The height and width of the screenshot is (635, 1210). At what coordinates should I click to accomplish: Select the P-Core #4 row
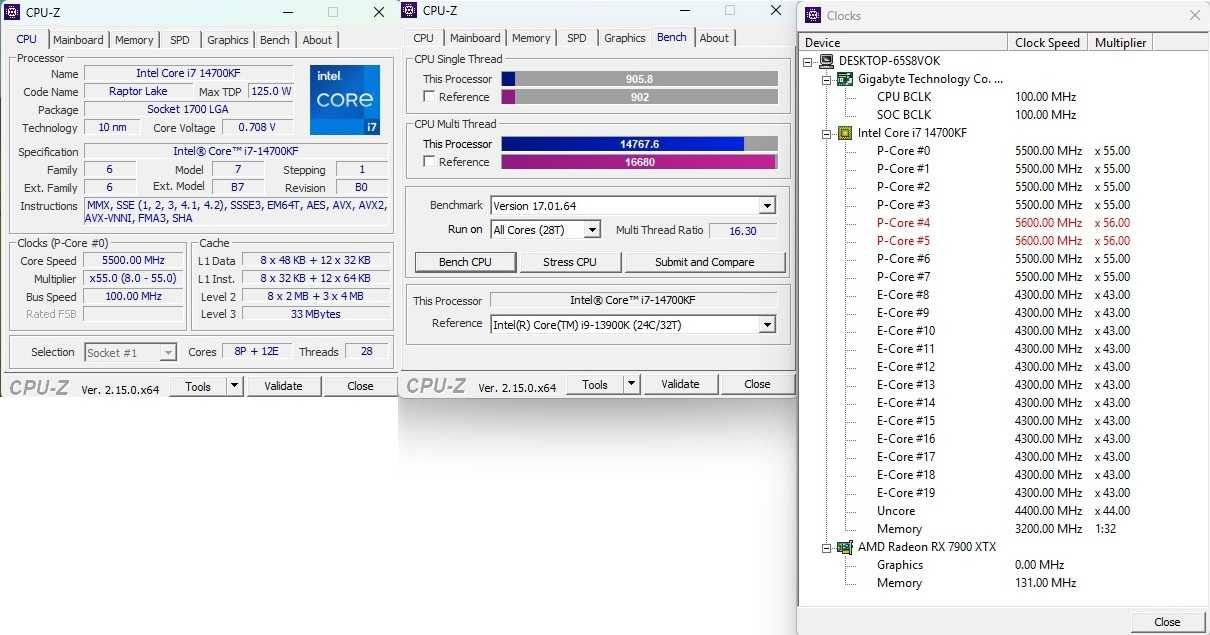(x=1003, y=223)
